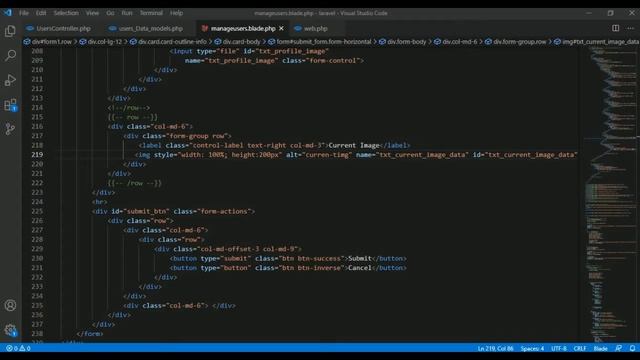Open the Manage settings gear
The image size is (640, 360).
[10, 329]
